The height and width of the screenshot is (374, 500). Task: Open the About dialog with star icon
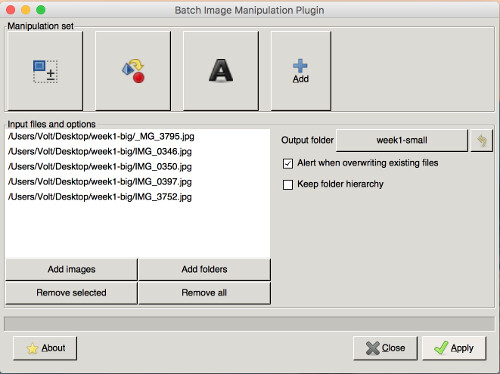coord(45,348)
